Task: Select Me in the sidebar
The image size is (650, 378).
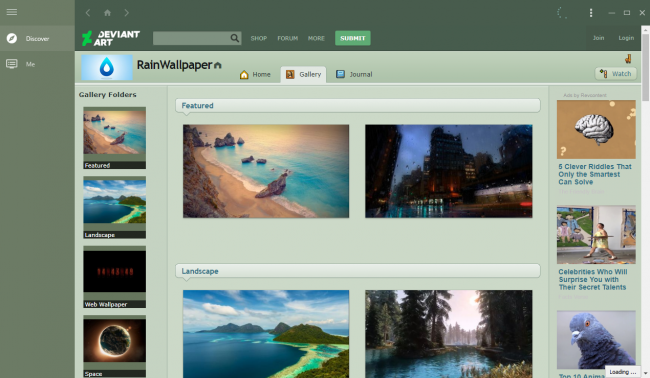Action: tap(37, 64)
